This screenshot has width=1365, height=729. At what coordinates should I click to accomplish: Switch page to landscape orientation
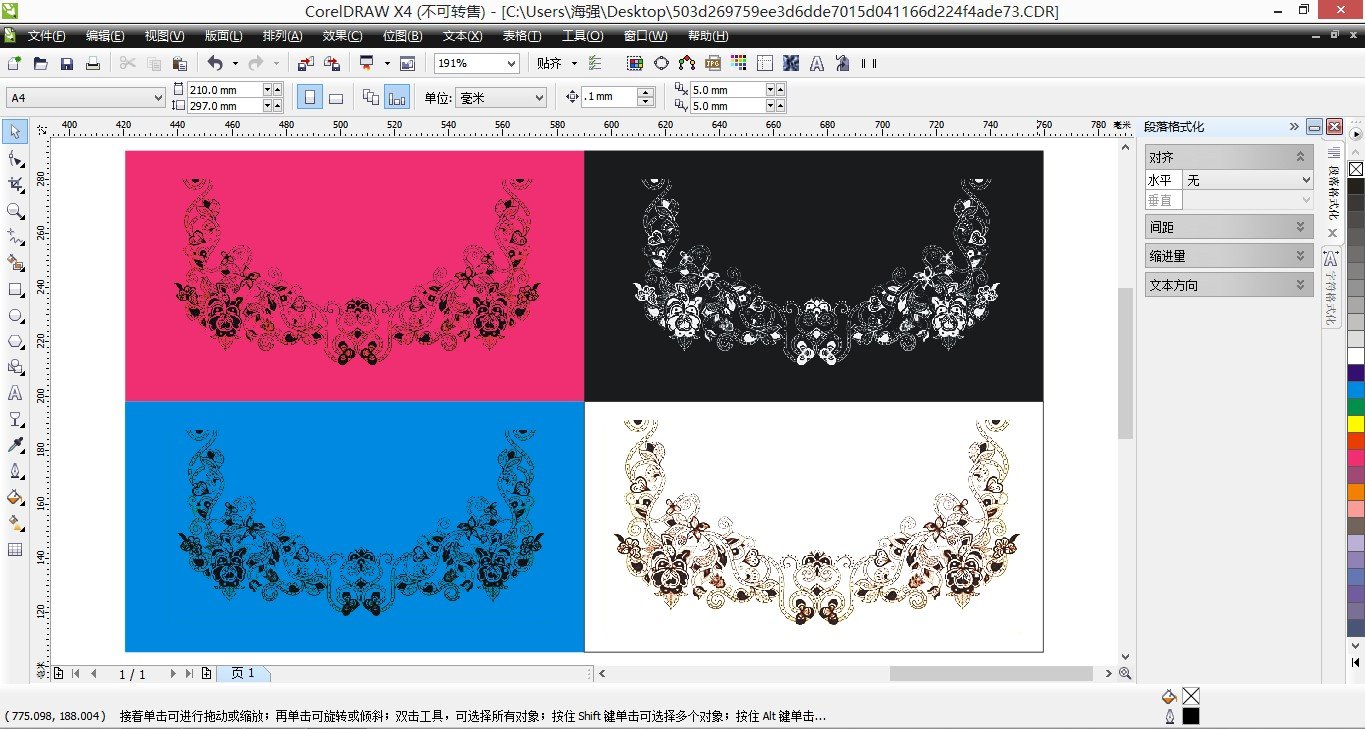click(336, 97)
